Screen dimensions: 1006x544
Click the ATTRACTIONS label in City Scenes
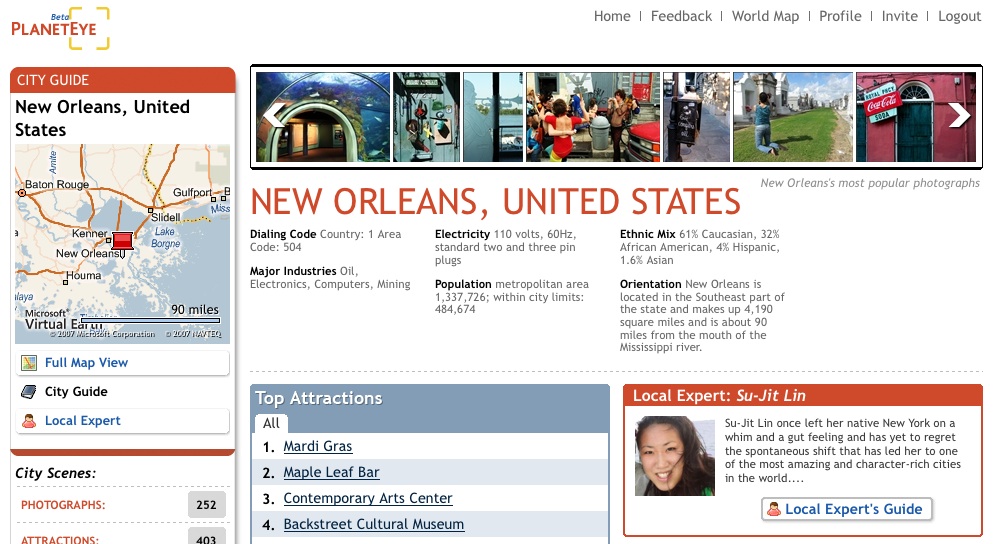(60, 540)
